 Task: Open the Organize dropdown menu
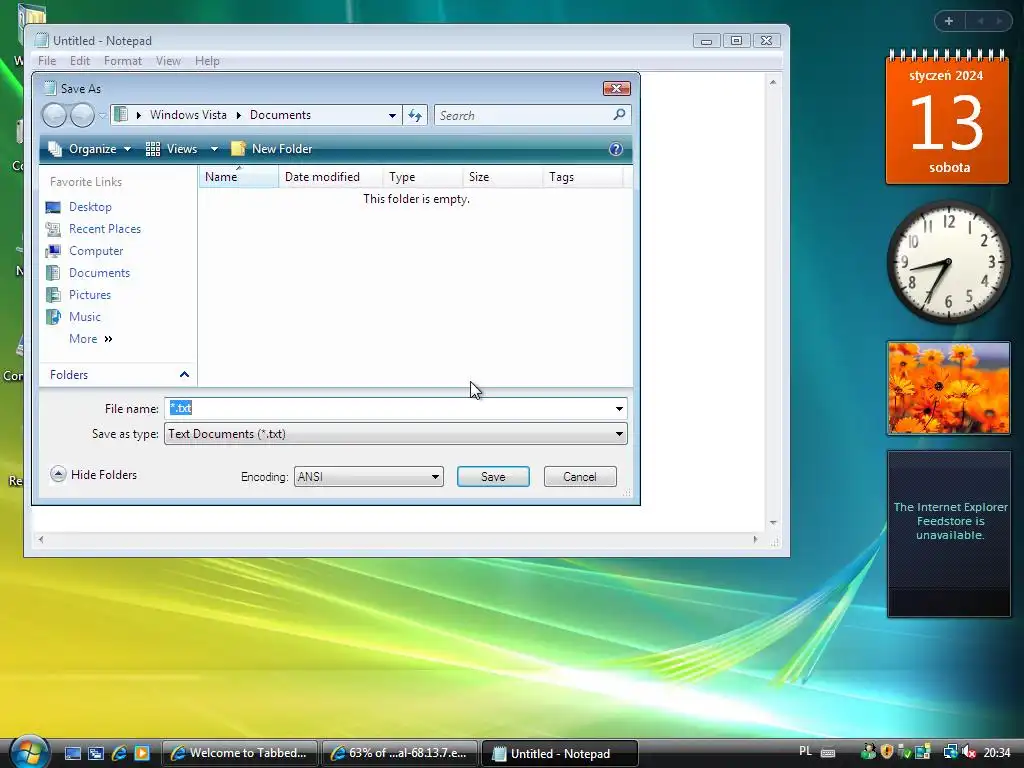[89, 149]
